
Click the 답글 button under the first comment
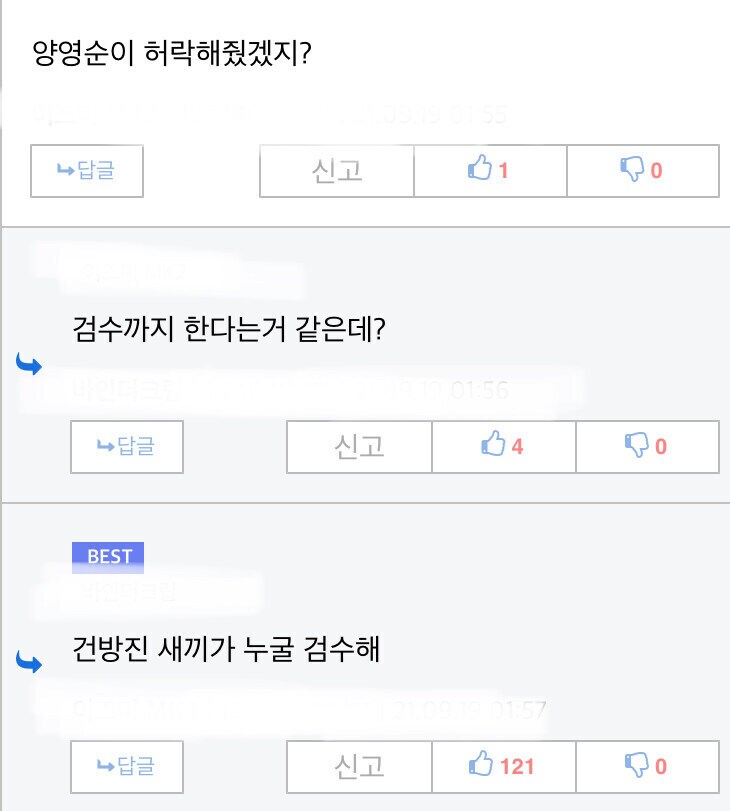87,170
